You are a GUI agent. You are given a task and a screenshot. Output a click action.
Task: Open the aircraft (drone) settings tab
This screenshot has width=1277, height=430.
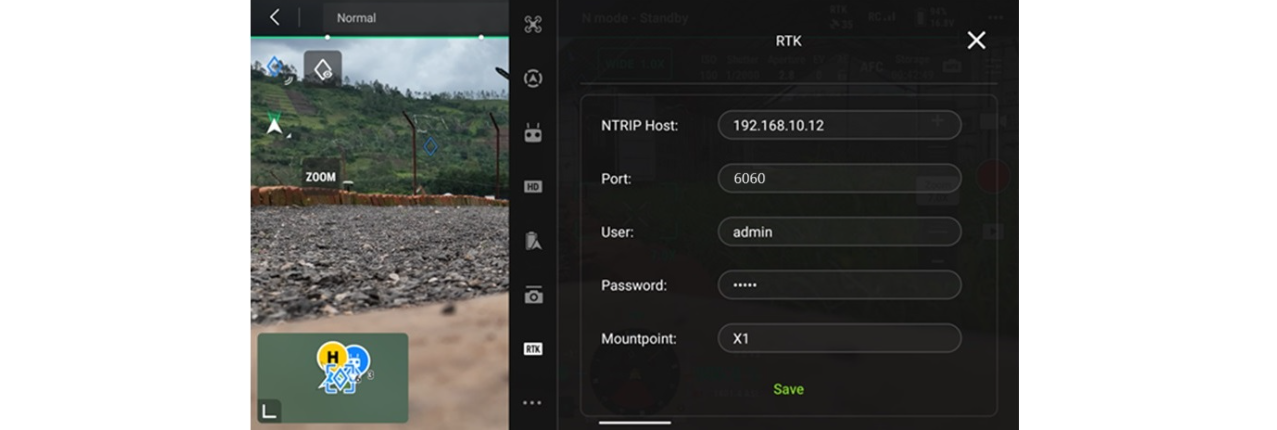(533, 25)
